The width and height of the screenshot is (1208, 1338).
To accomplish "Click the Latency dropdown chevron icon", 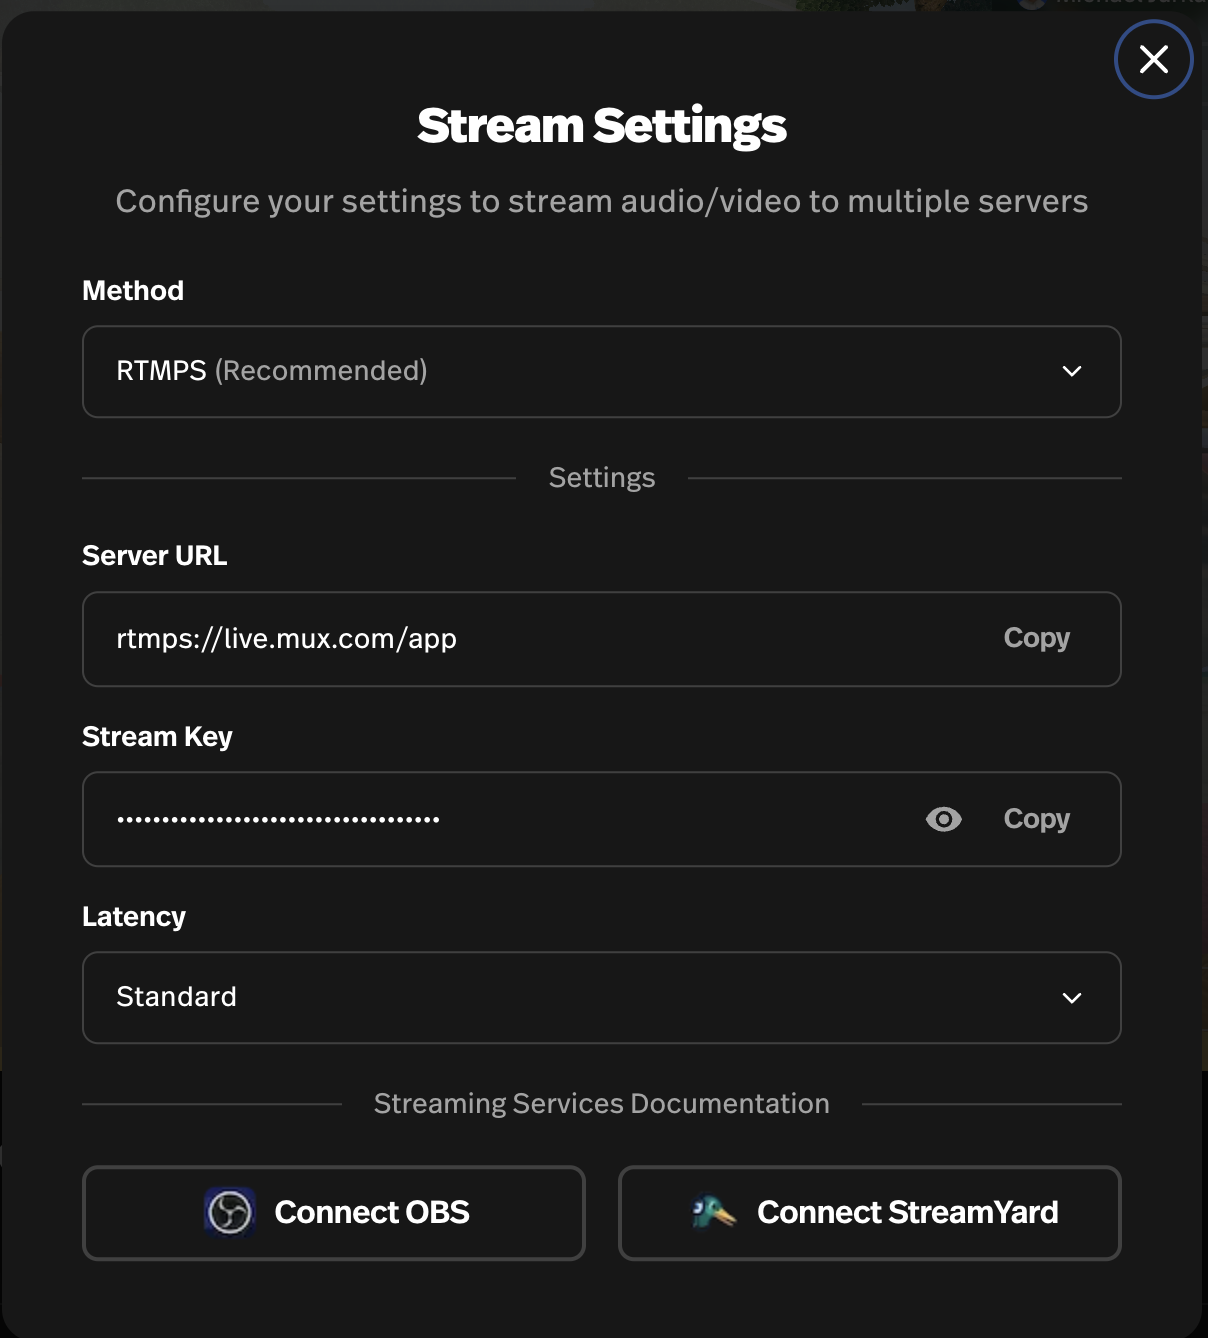I will click(x=1072, y=997).
